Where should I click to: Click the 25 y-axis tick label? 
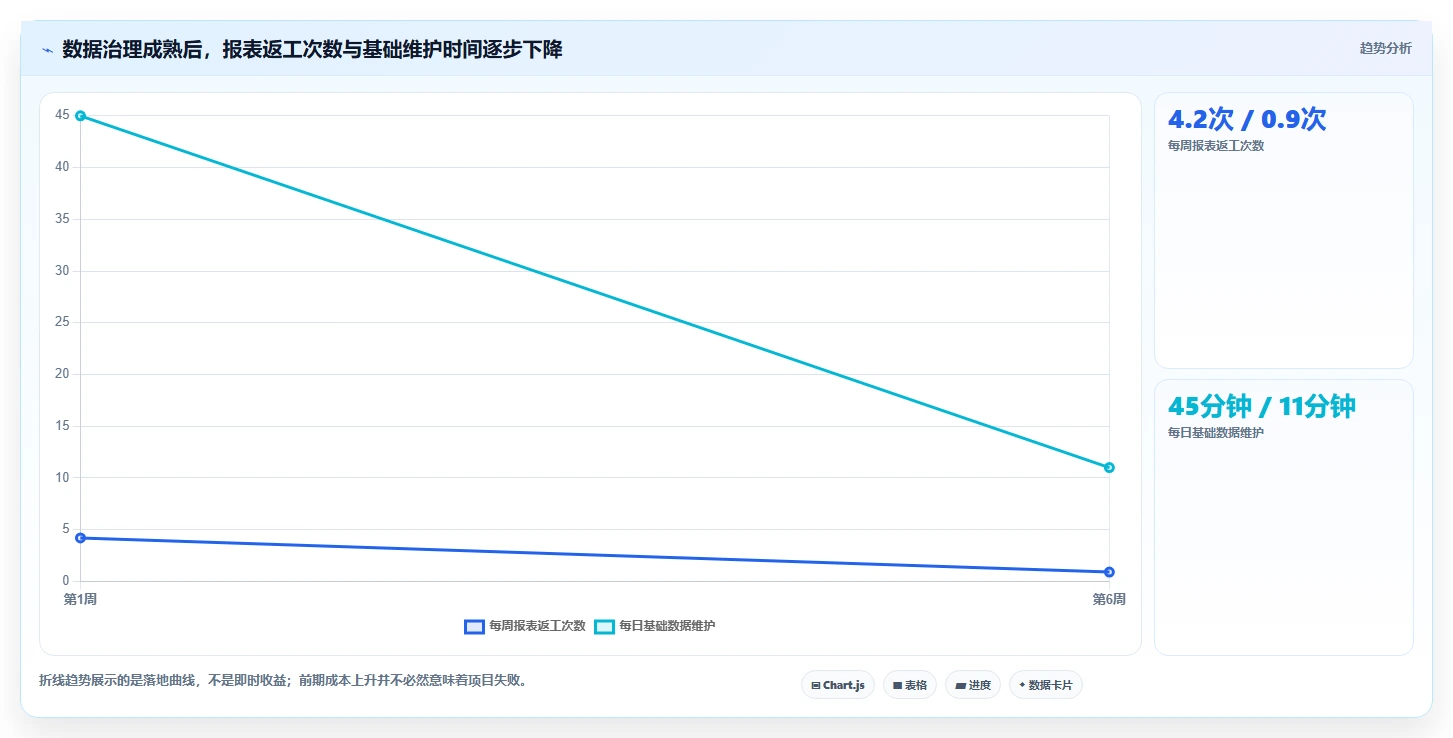coord(62,322)
